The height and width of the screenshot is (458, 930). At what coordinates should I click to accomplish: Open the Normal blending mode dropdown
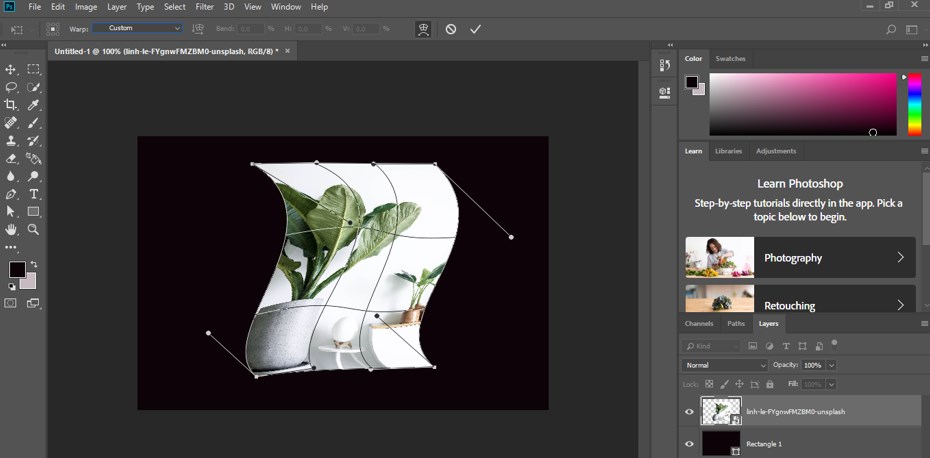725,365
